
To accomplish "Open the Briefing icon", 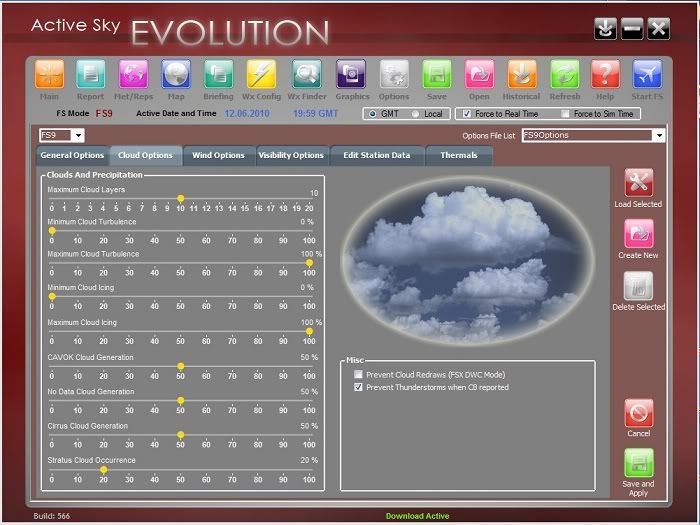I will [x=218, y=74].
